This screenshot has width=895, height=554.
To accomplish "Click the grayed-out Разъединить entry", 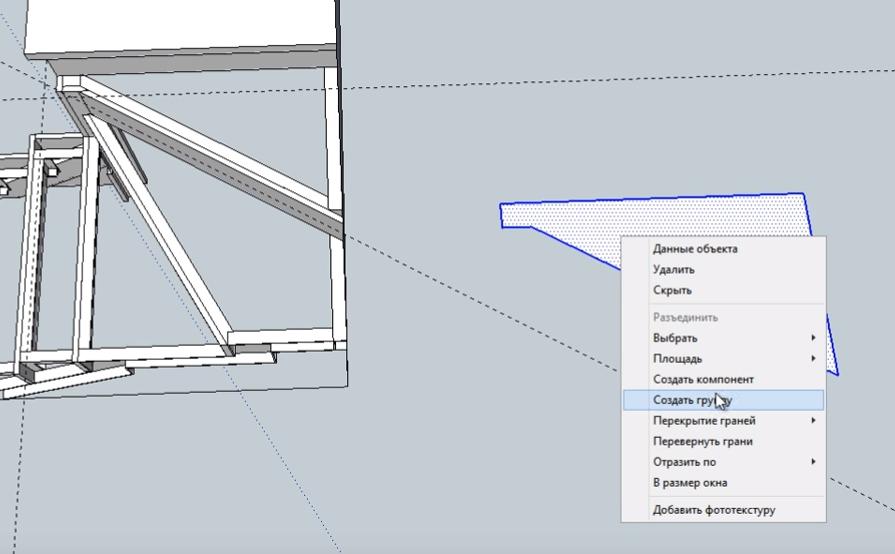I will coord(685,318).
